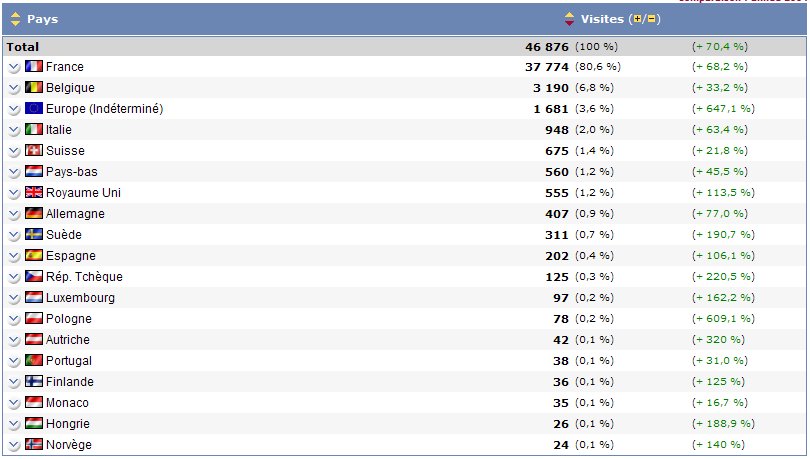Click the France flag icon
The height and width of the screenshot is (459, 810).
tap(34, 66)
